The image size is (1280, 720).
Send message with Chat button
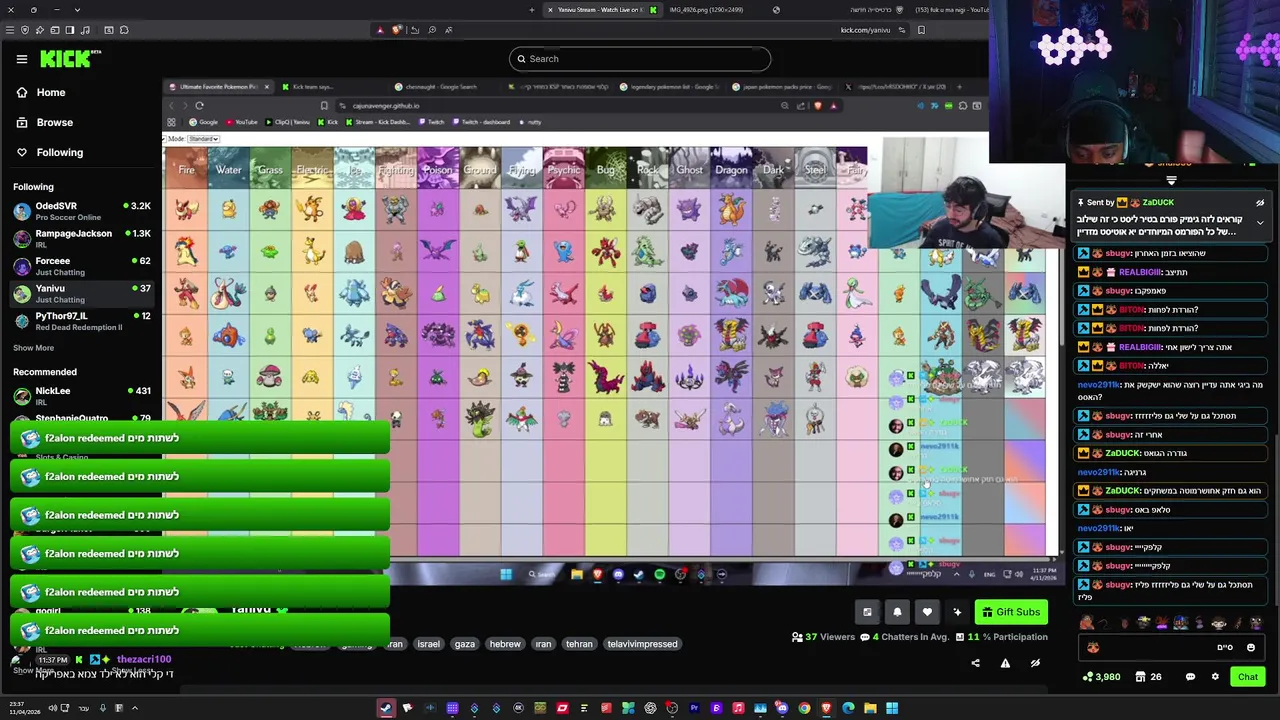click(x=1248, y=677)
